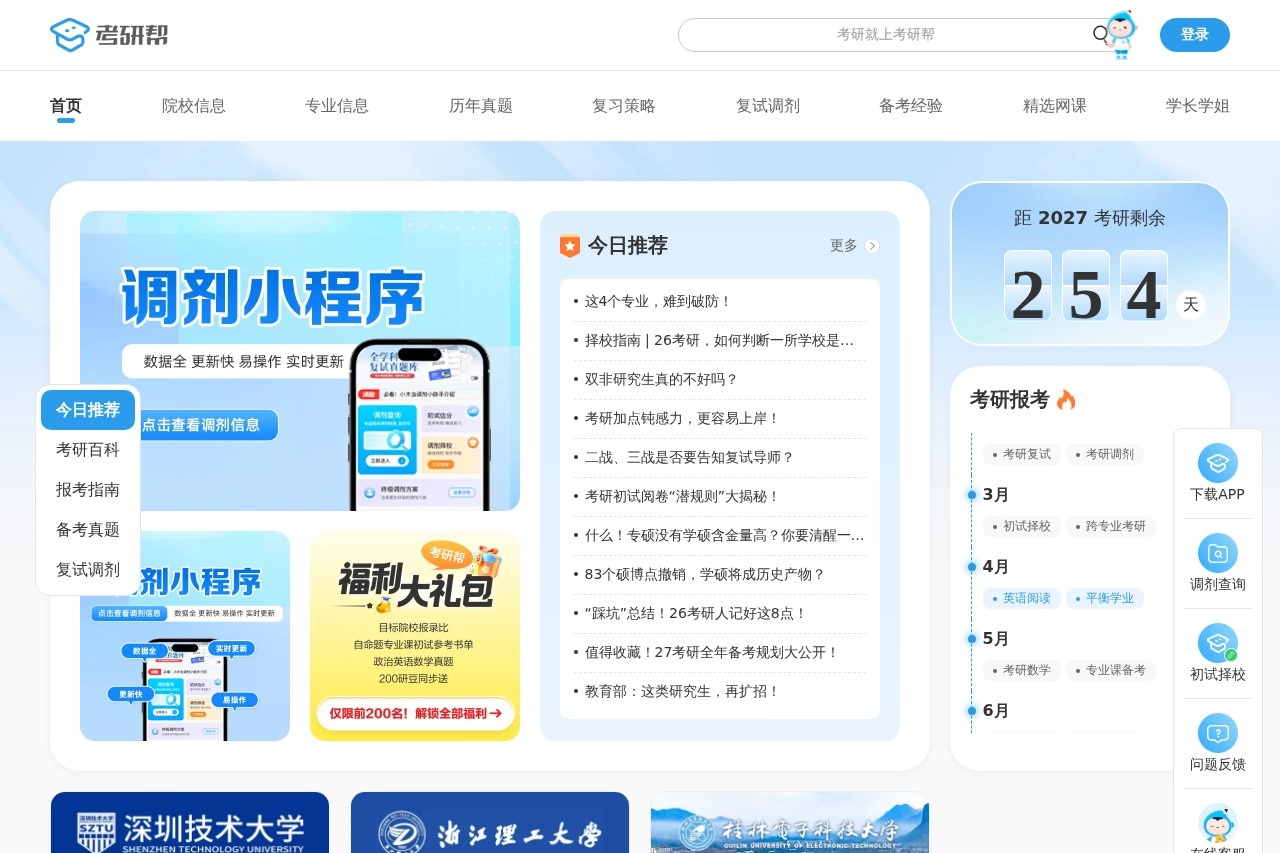Open the 浙江理工大学 school banner
The image size is (1280, 853).
pyautogui.click(x=490, y=822)
